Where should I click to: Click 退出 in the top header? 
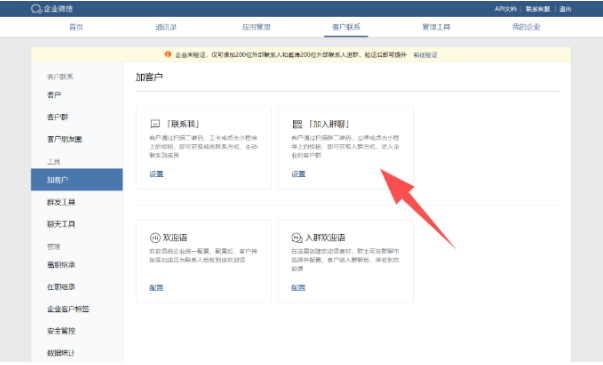pyautogui.click(x=565, y=9)
